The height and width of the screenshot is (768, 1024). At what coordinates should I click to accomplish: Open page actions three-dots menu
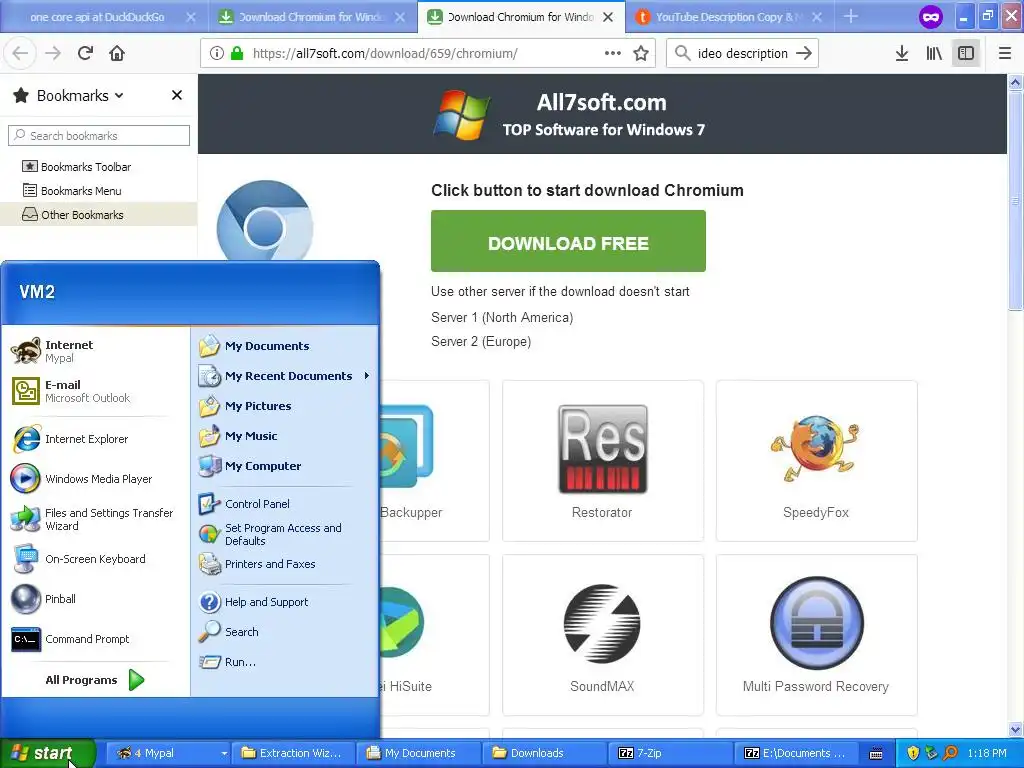(x=613, y=54)
